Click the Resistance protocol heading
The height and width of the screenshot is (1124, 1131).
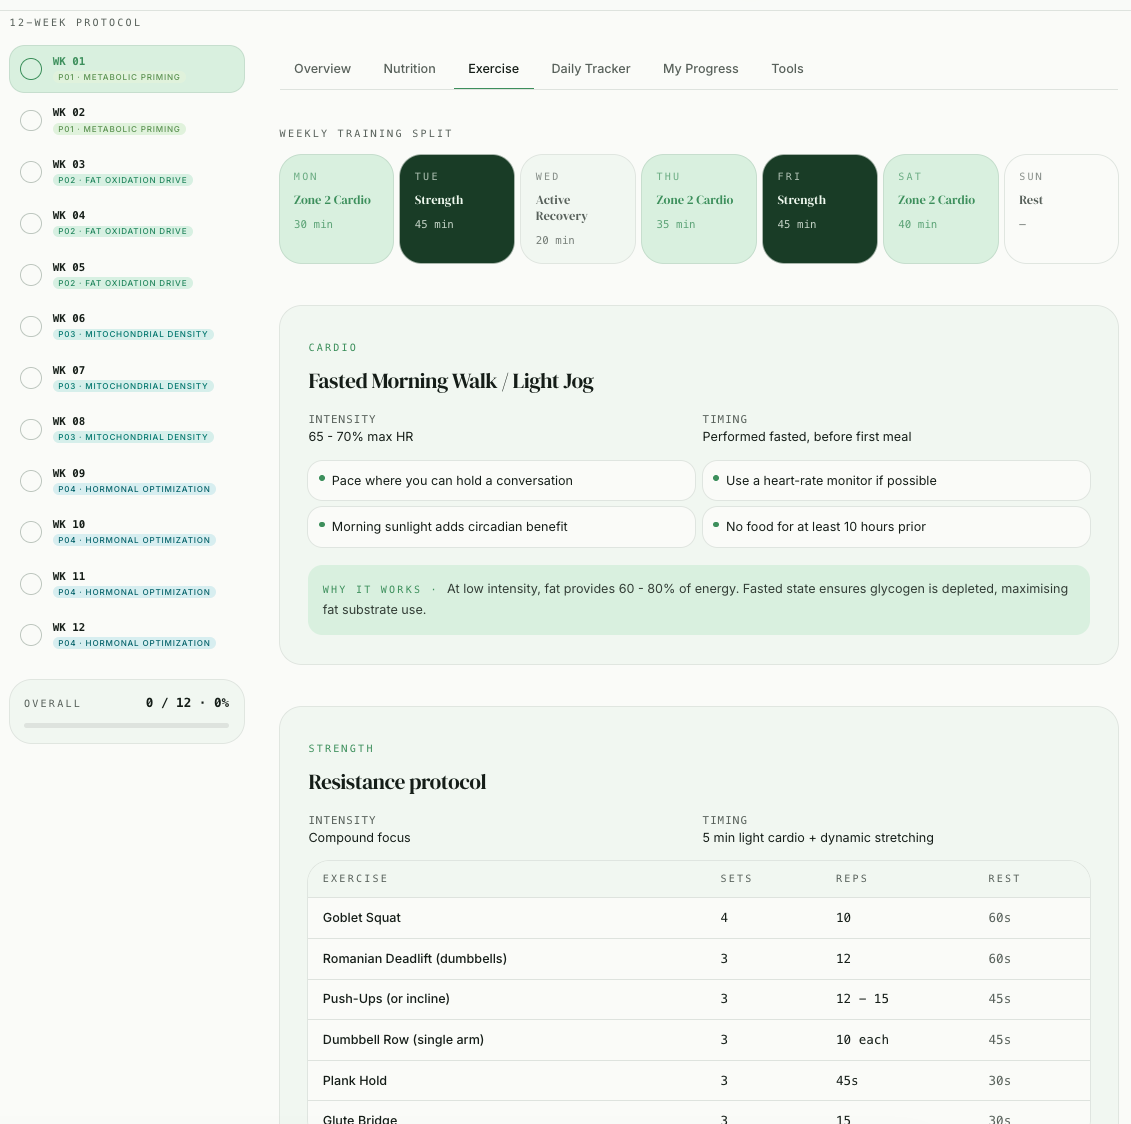397,782
